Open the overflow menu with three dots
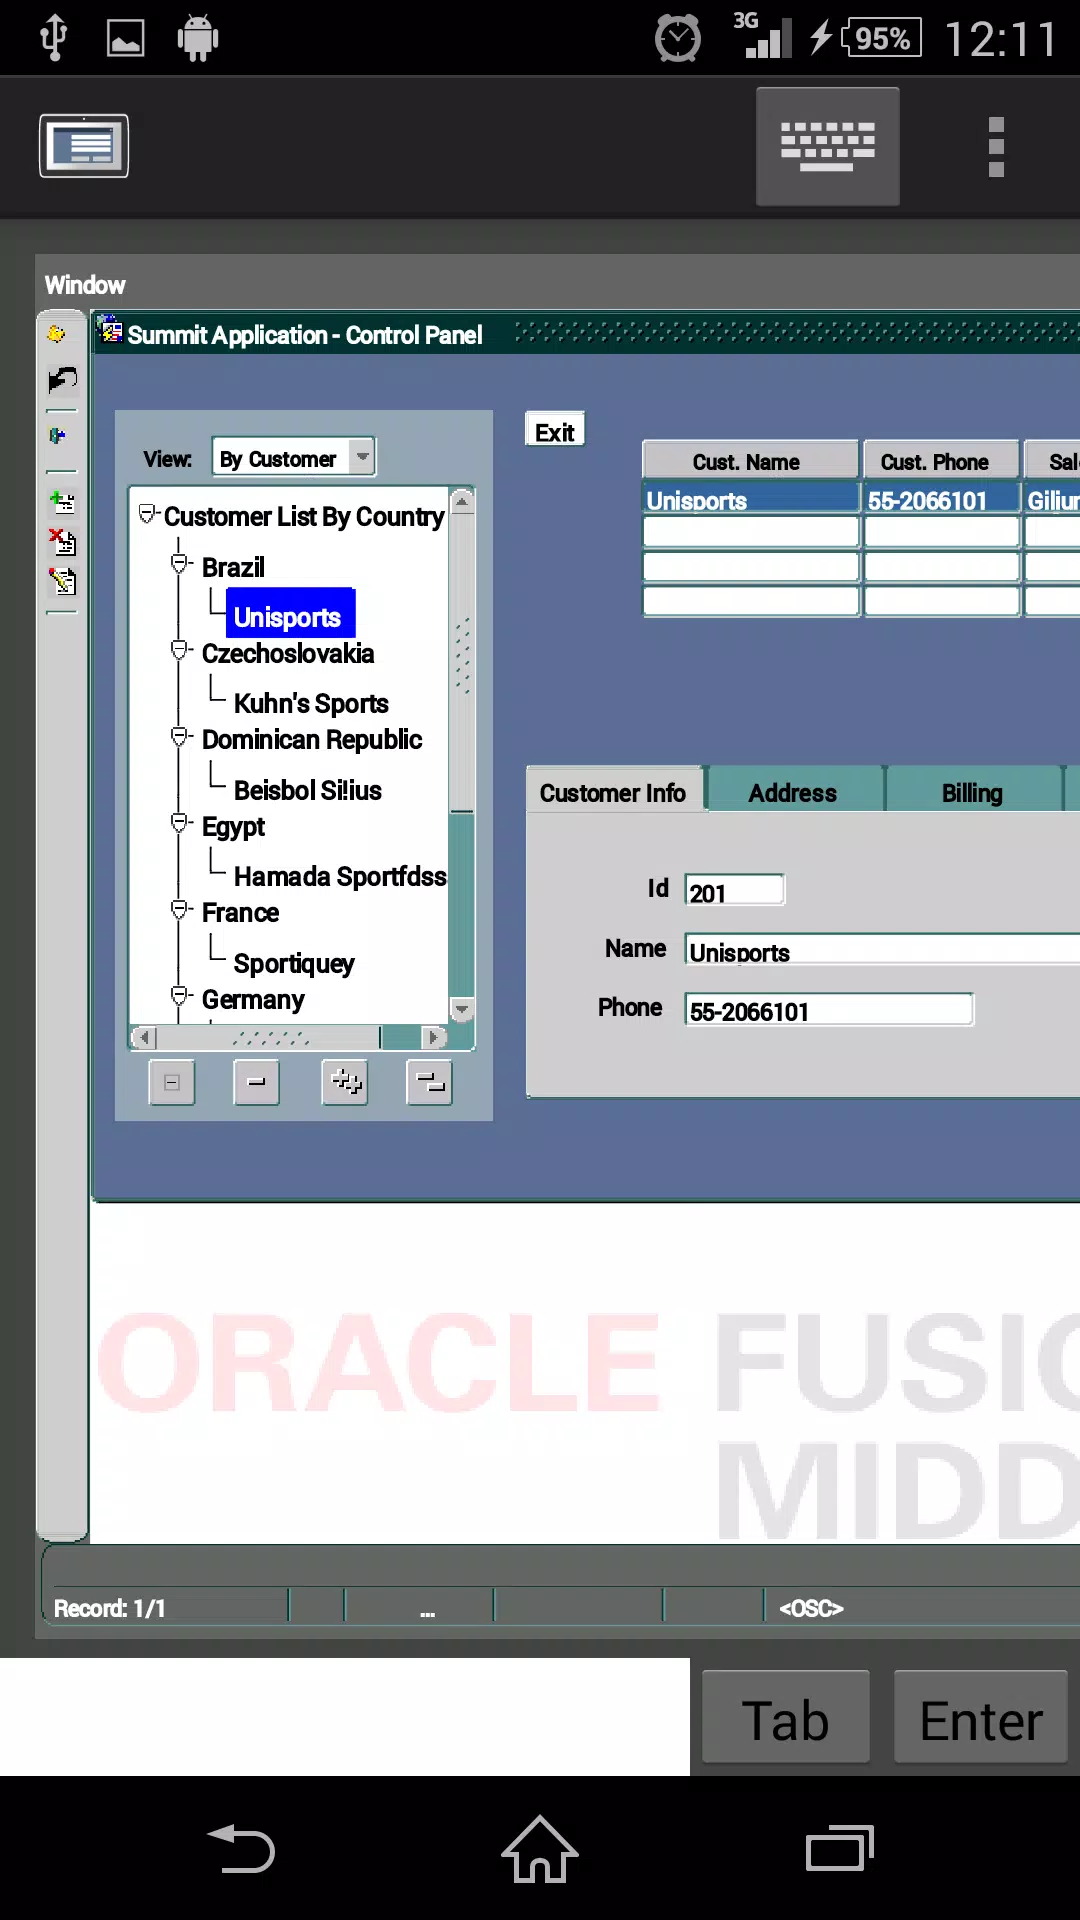1080x1920 pixels. click(x=996, y=147)
